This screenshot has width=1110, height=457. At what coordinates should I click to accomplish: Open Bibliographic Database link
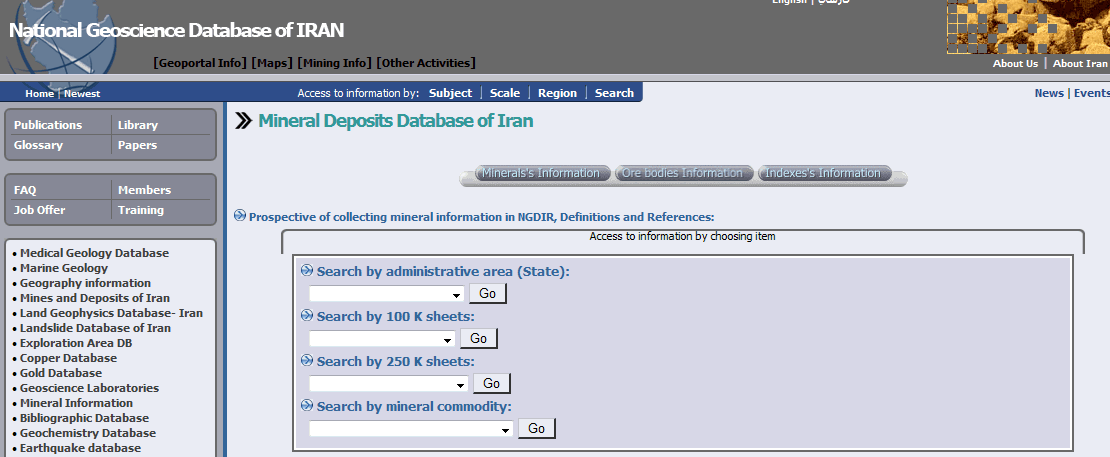pyautogui.click(x=84, y=418)
